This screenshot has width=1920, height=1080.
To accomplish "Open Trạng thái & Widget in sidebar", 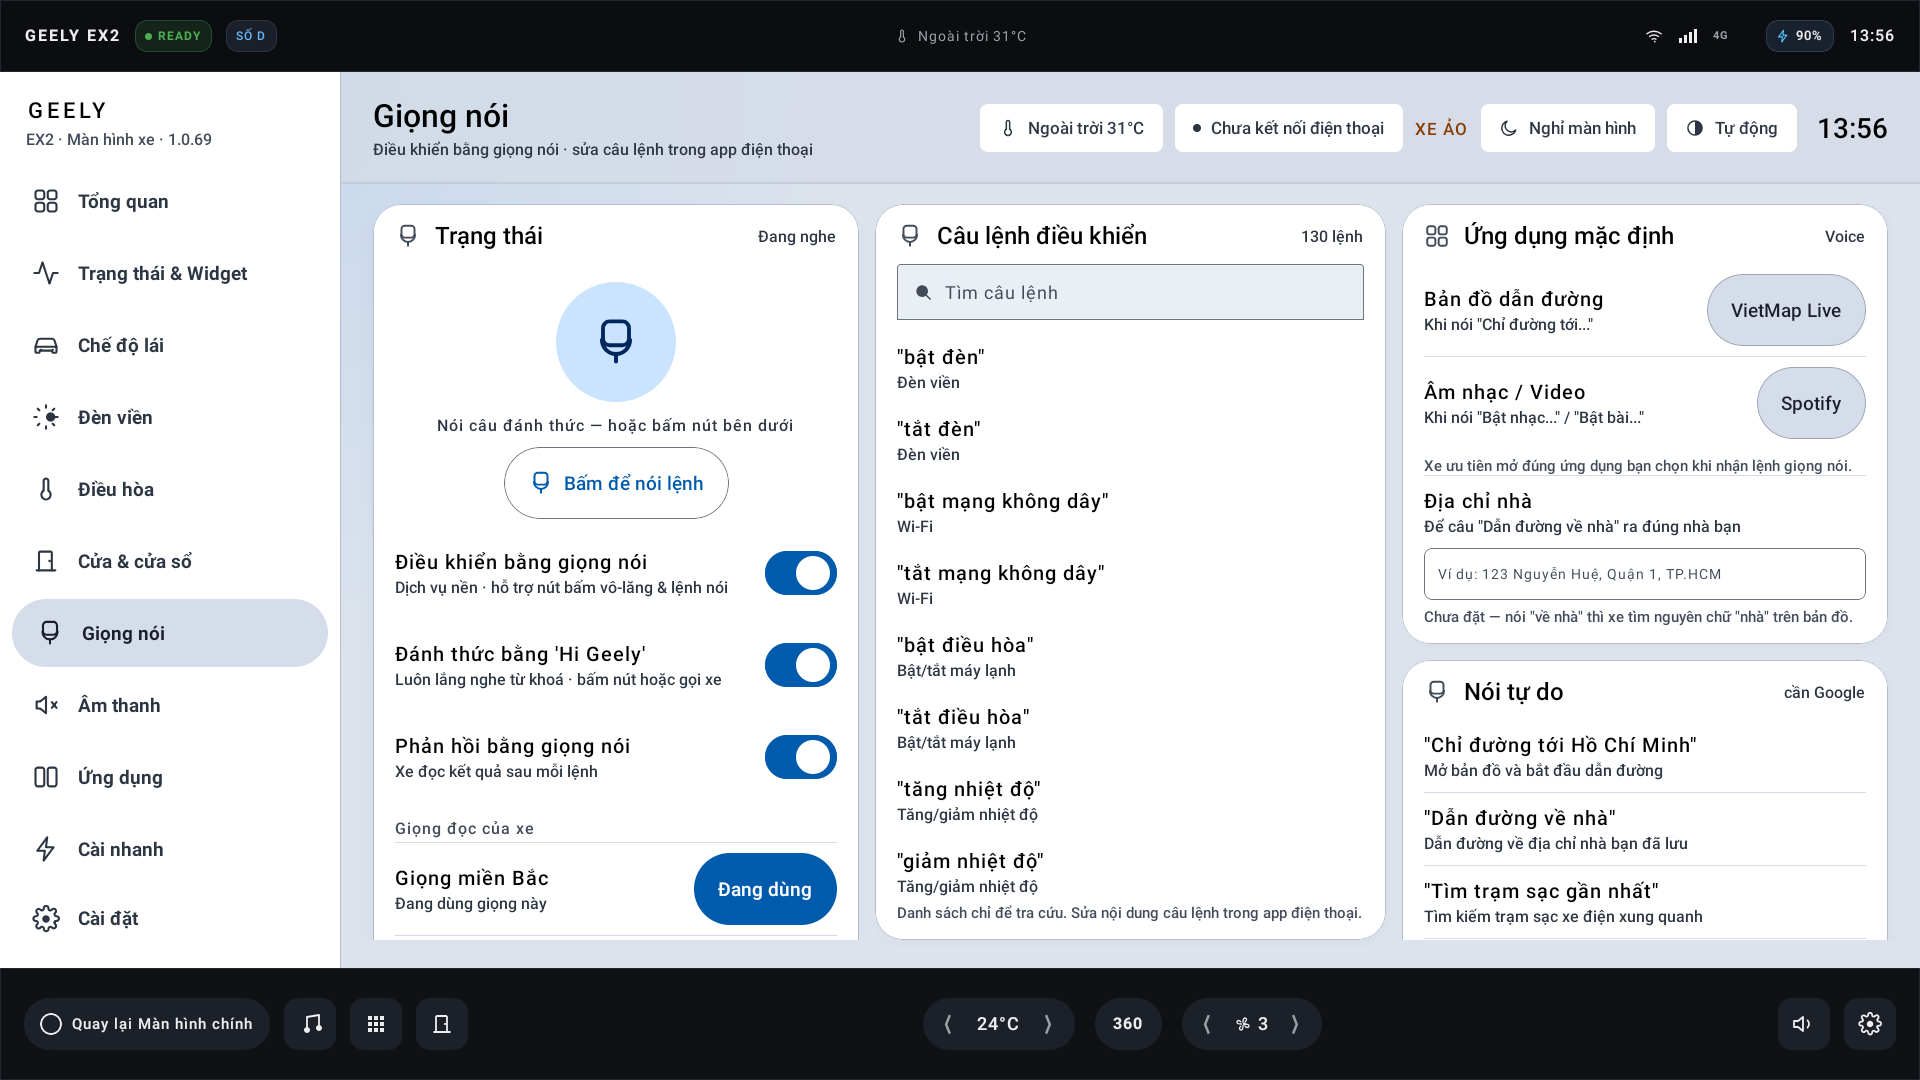I will [x=170, y=273].
